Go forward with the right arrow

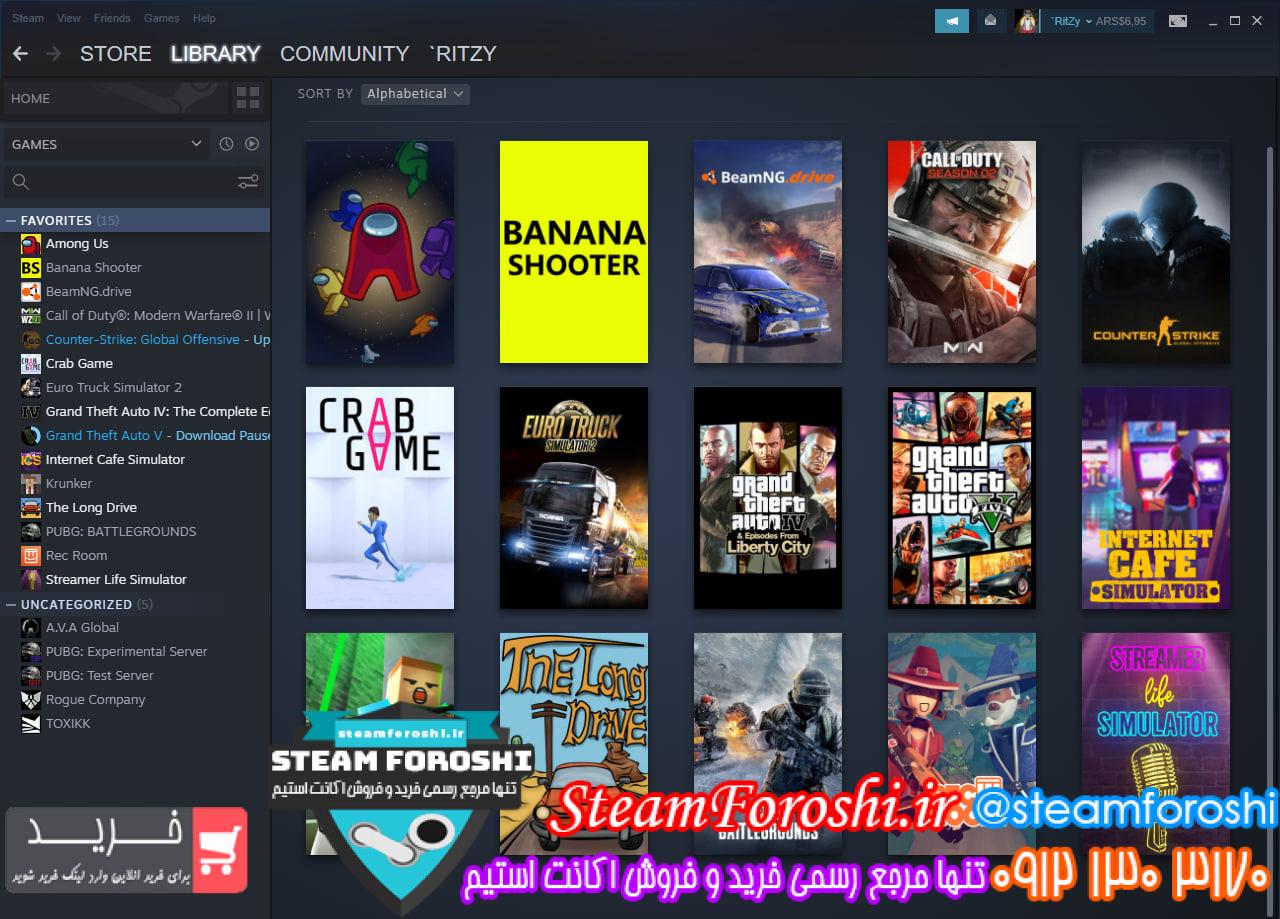[54, 54]
